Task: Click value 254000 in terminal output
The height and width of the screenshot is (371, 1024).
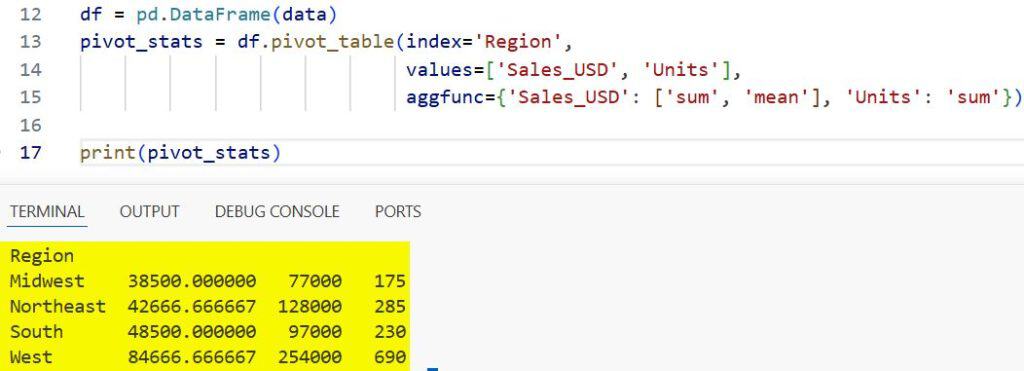Action: pos(310,357)
